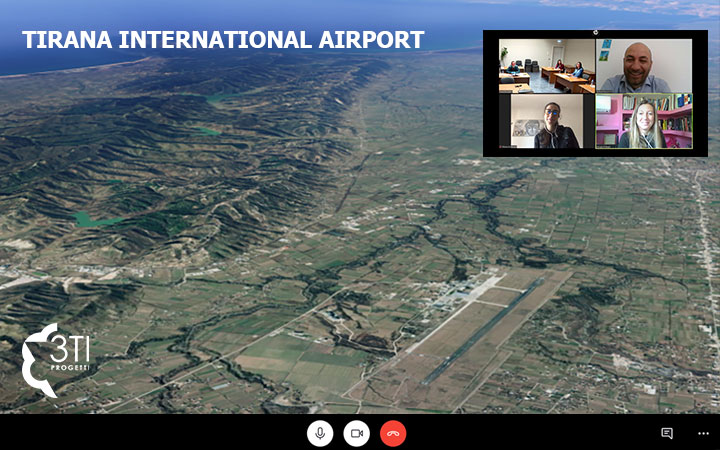Select the bald smiling man's video tile
Viewport: 720px width, 450px height.
pos(644,66)
